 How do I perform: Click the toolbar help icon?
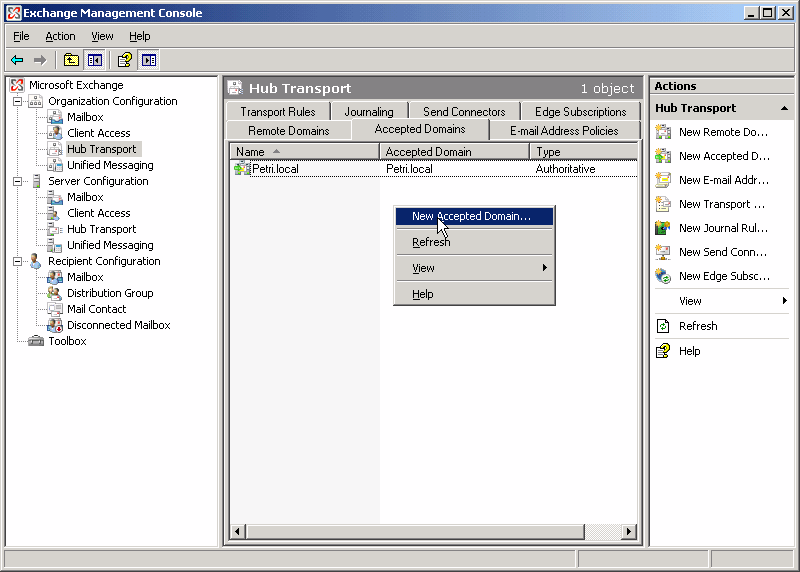(x=124, y=60)
